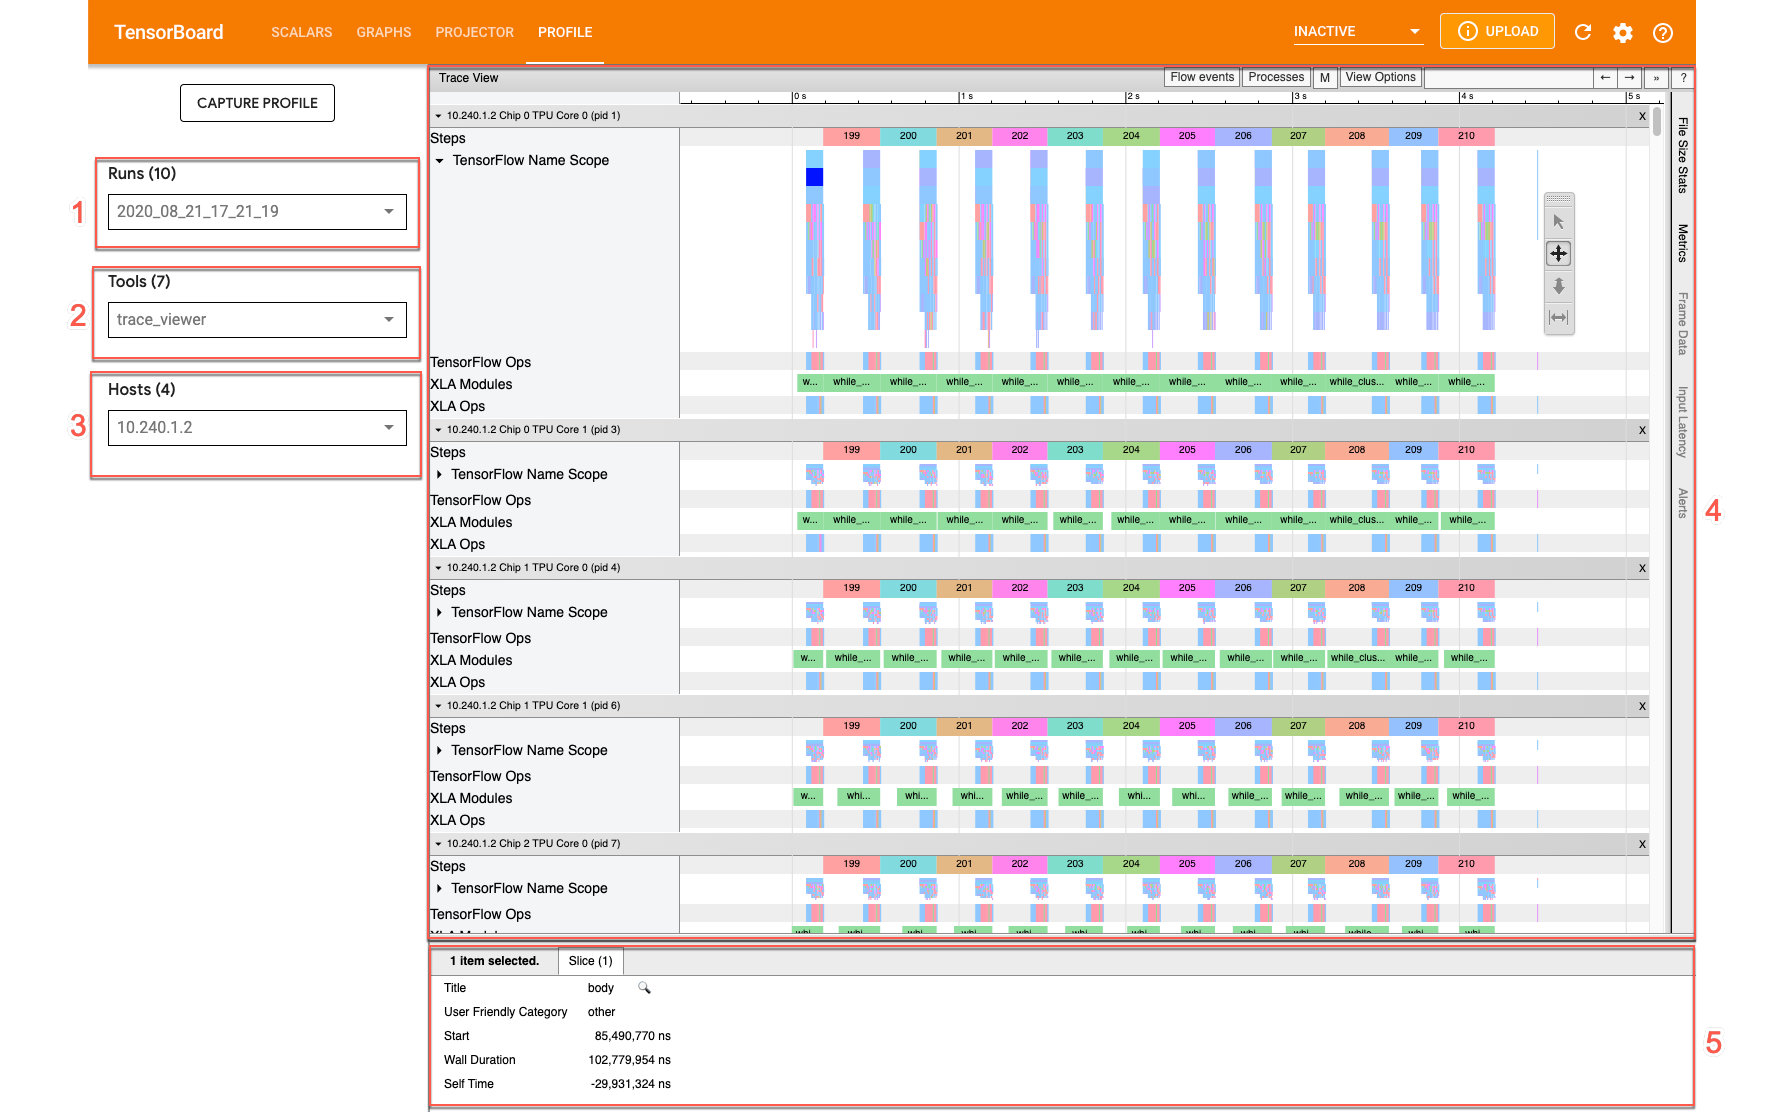Switch to the SCALARS tab

pyautogui.click(x=302, y=32)
